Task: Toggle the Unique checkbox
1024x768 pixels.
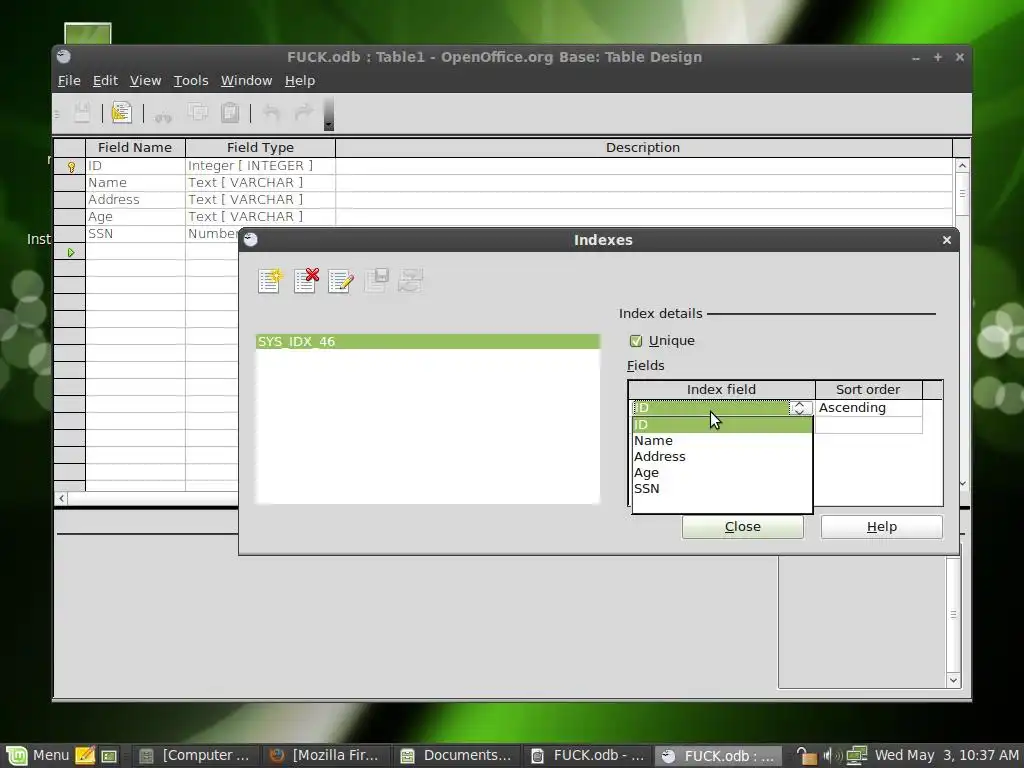Action: tap(636, 341)
